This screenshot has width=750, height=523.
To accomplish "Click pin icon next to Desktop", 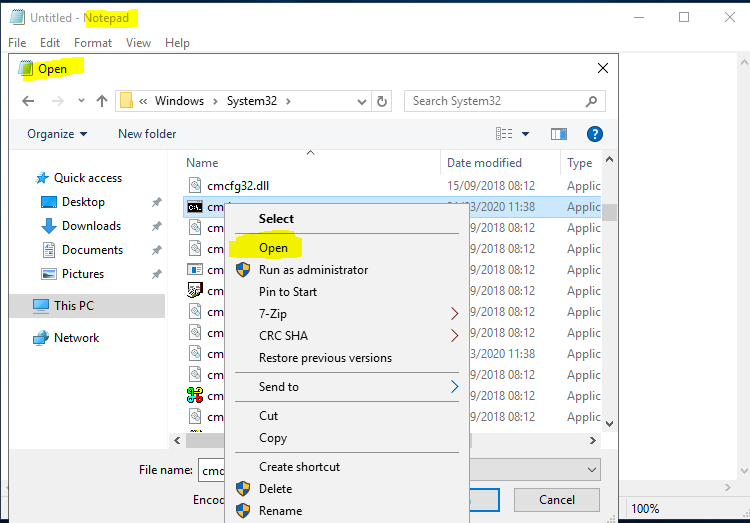I will (156, 202).
